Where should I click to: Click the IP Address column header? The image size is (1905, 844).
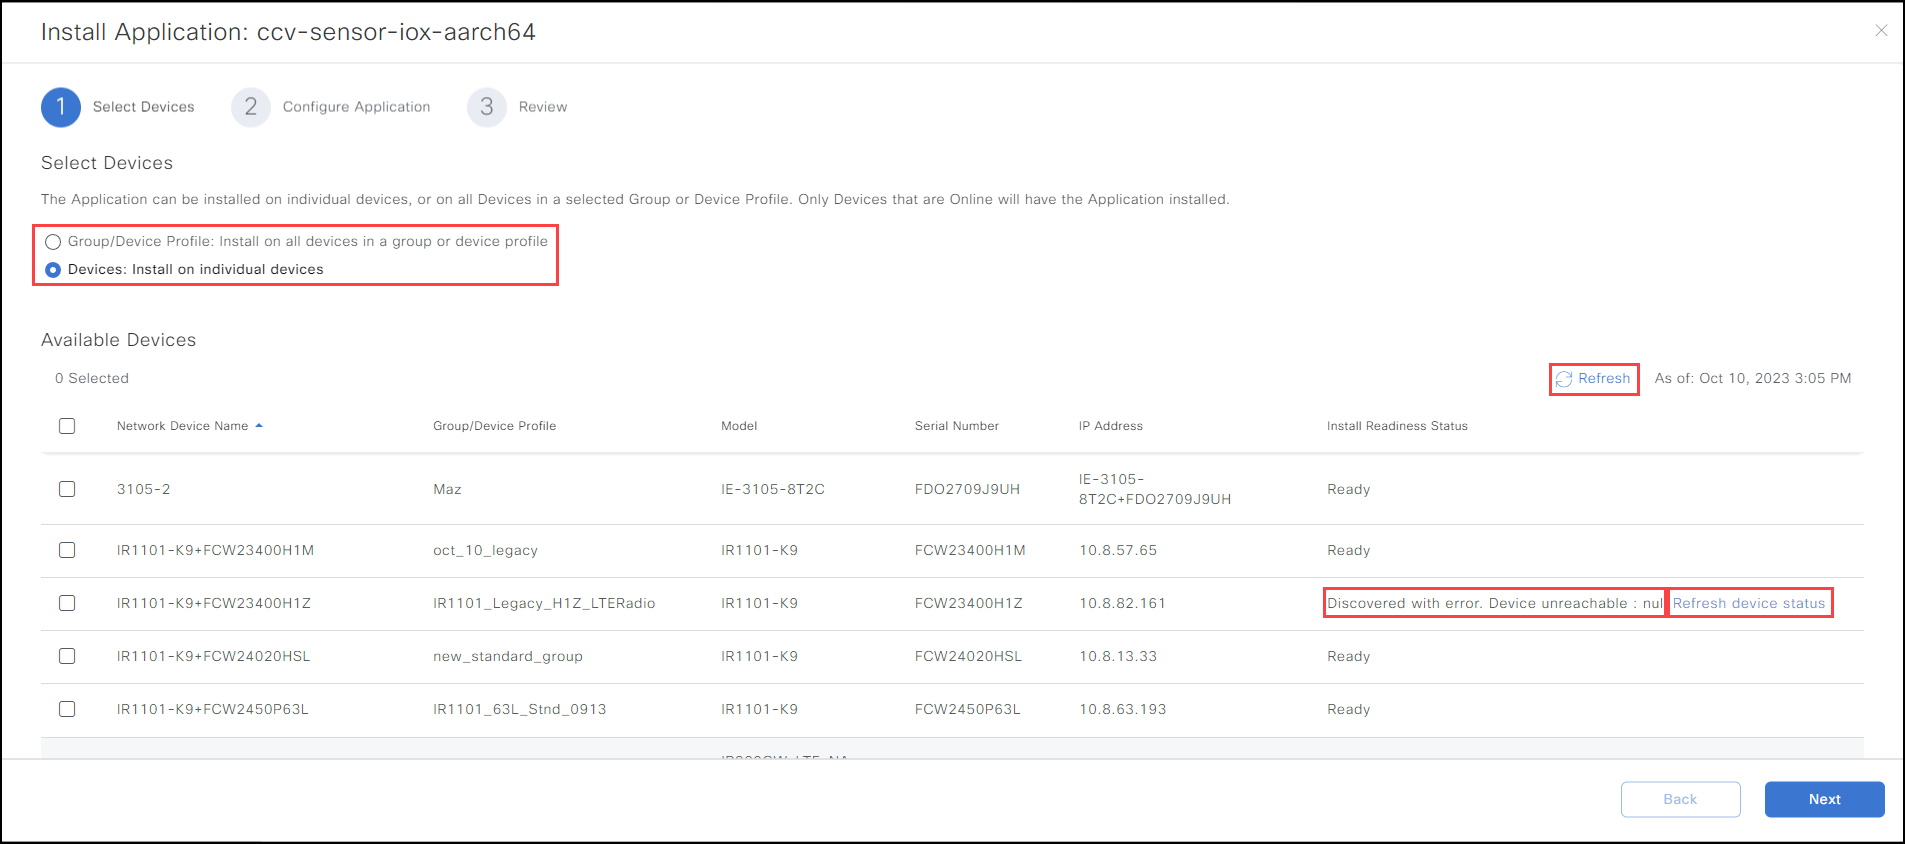point(1110,426)
